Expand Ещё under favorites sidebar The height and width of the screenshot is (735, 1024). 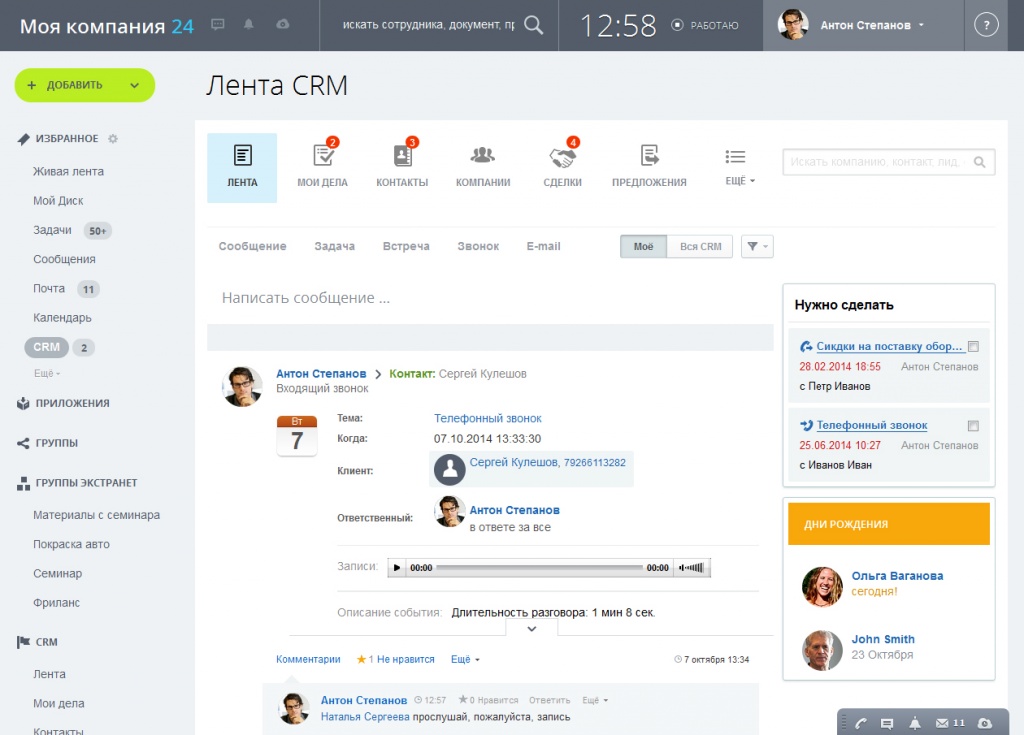[46, 373]
